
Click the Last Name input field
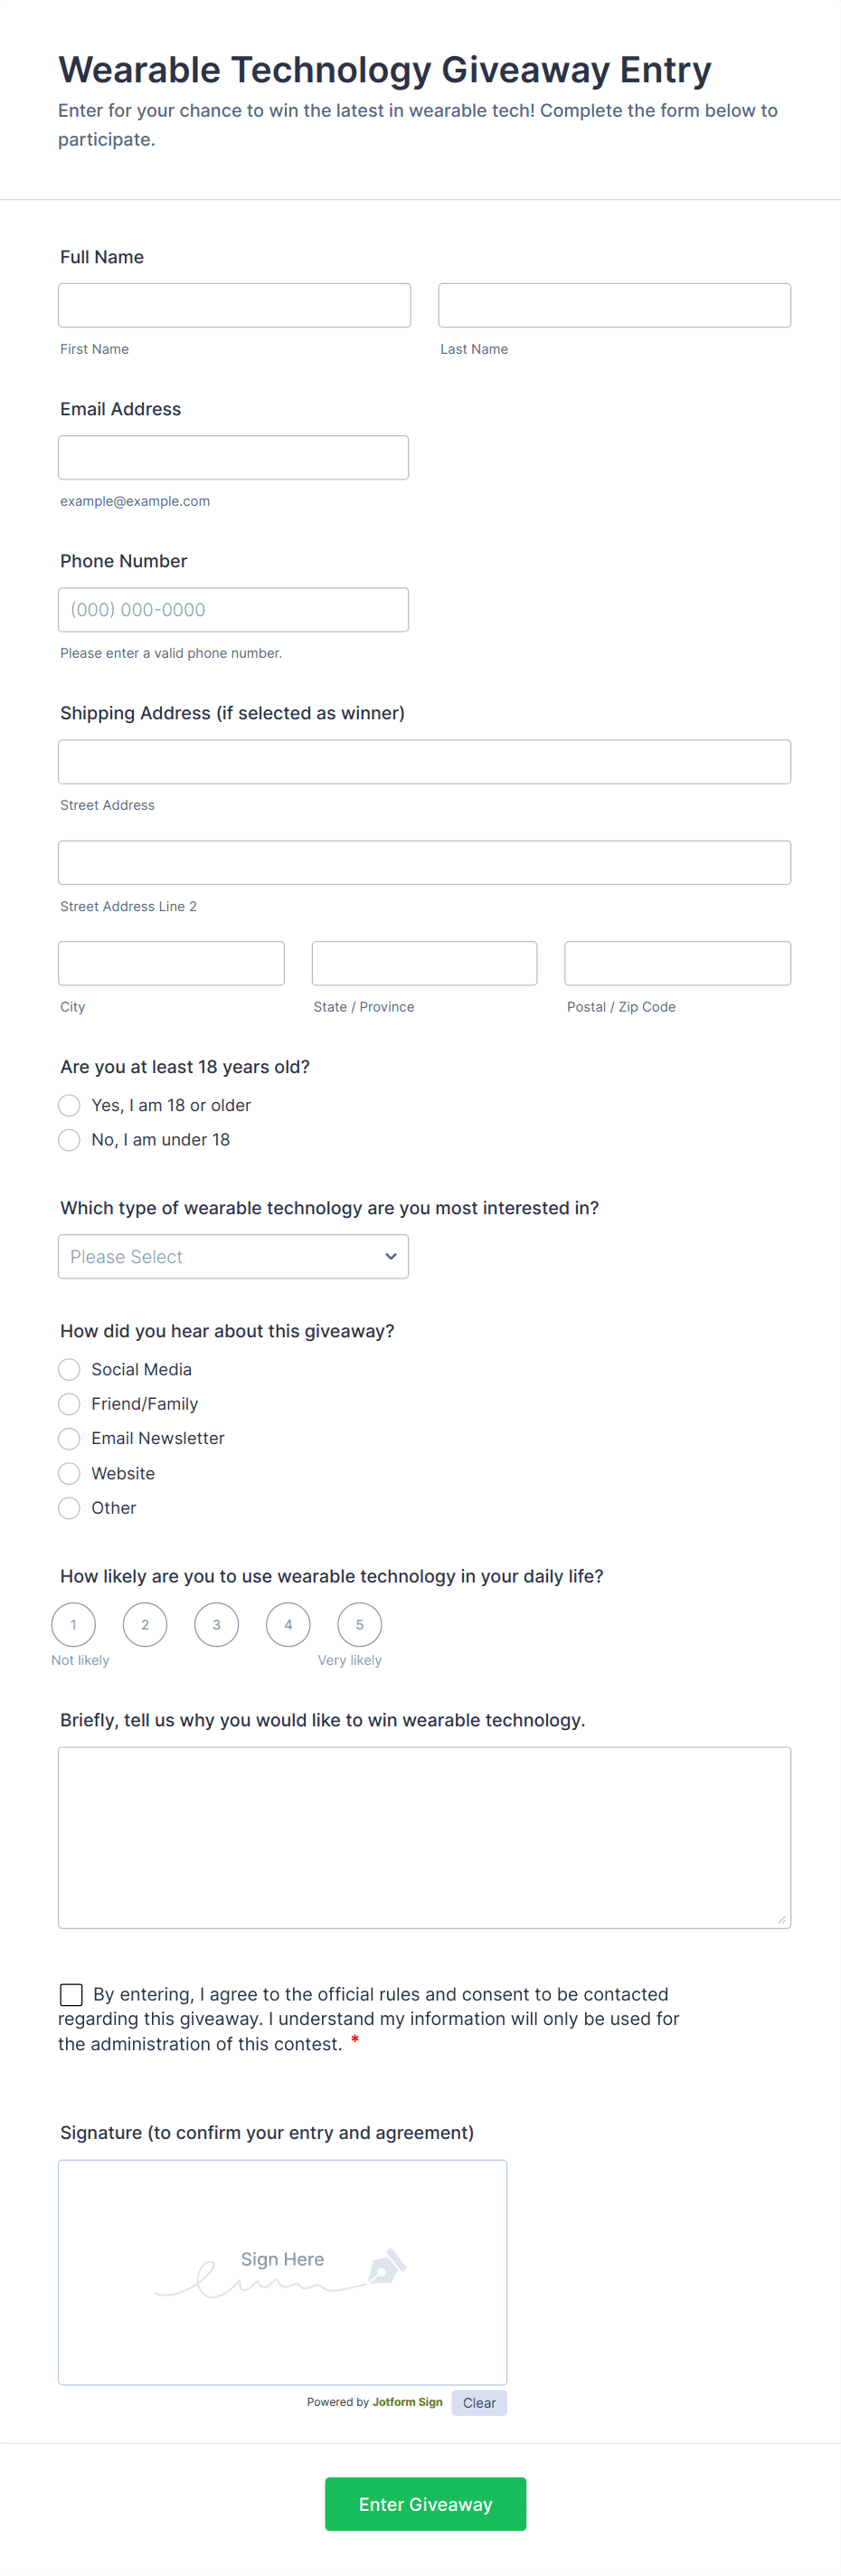tap(614, 305)
